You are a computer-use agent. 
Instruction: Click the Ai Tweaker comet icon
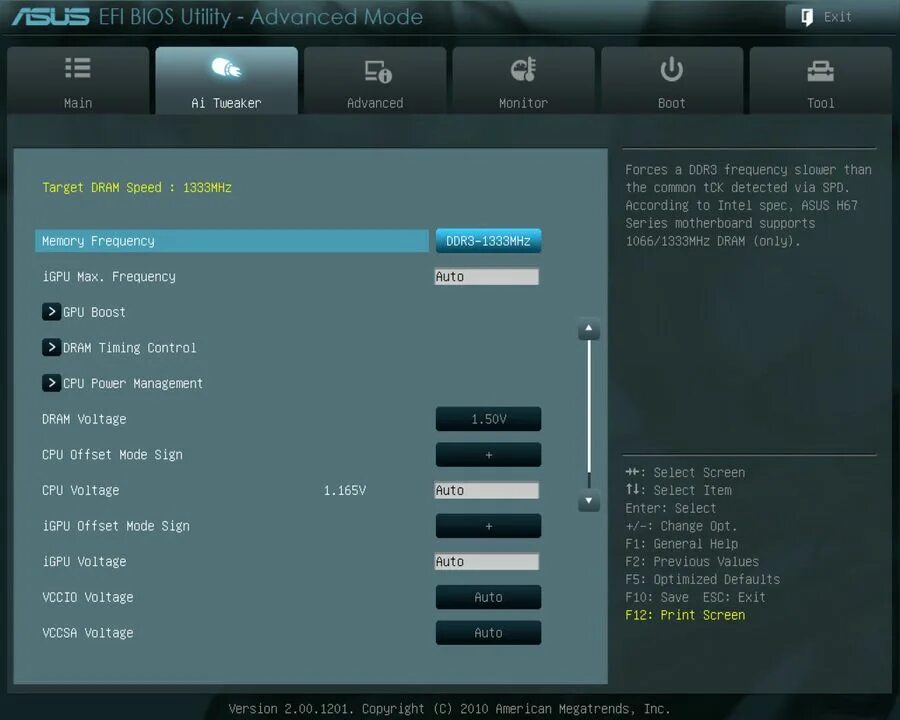point(226,68)
